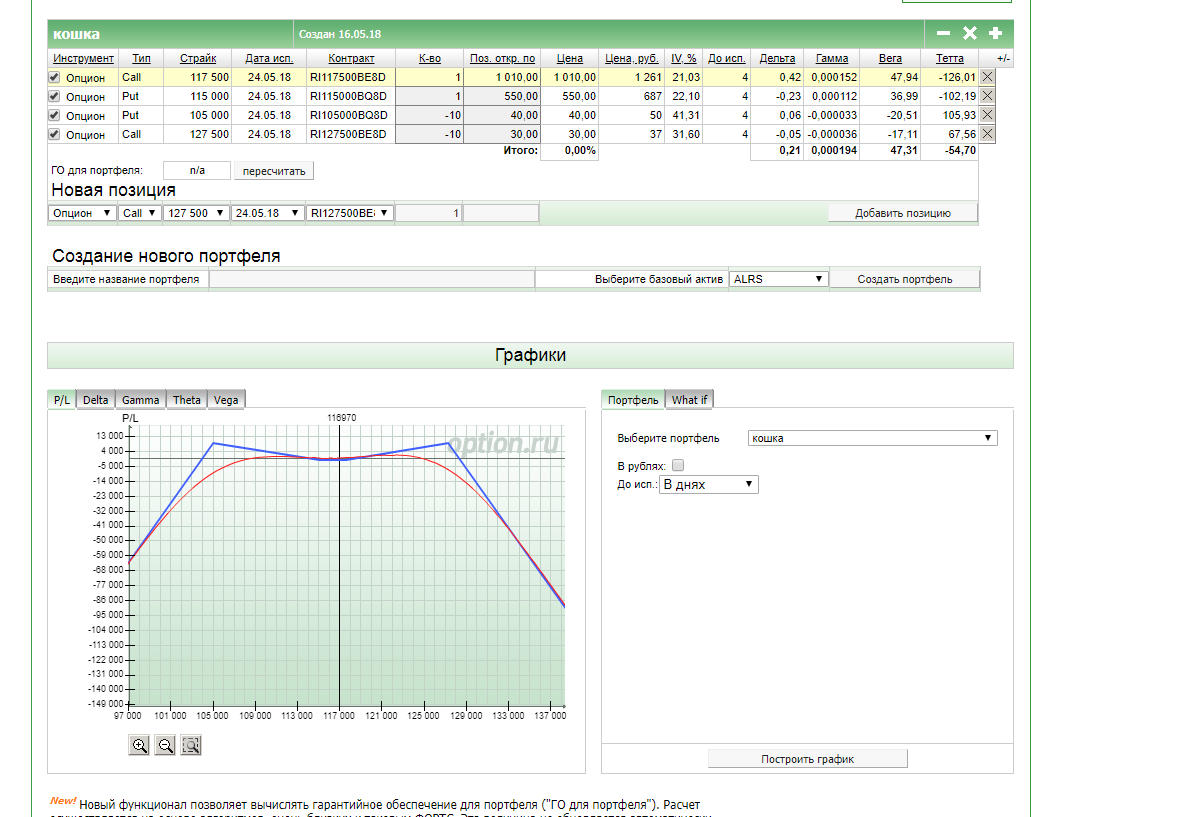Open the 24.05.18 expiry date dropdown
This screenshot has width=1180, height=817.
(x=267, y=213)
